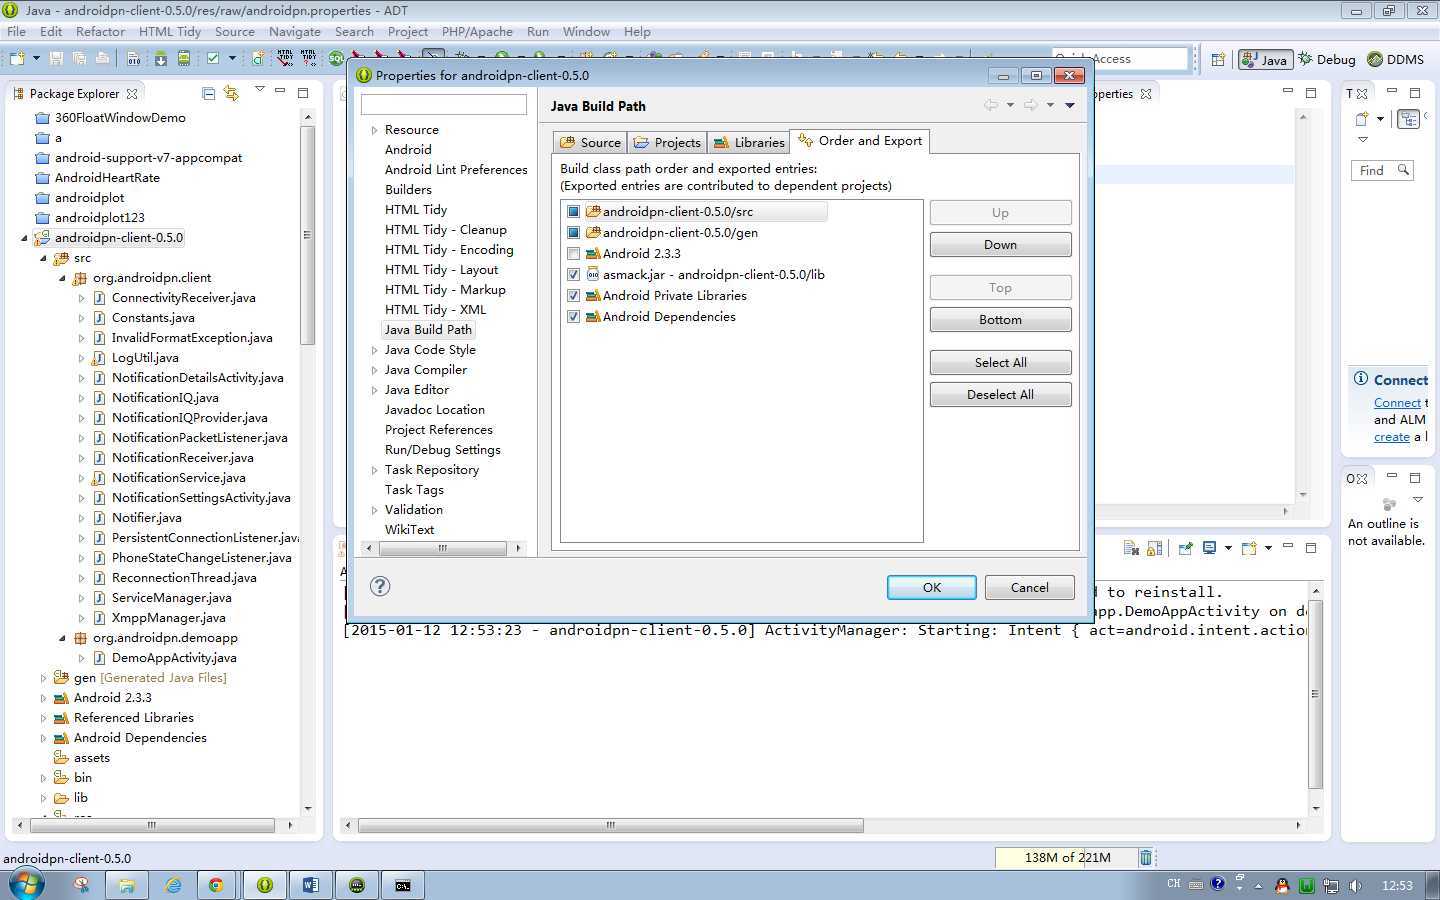Click Open Console icon in console toolbar
Image resolution: width=1440 pixels, height=900 pixels.
click(1248, 548)
